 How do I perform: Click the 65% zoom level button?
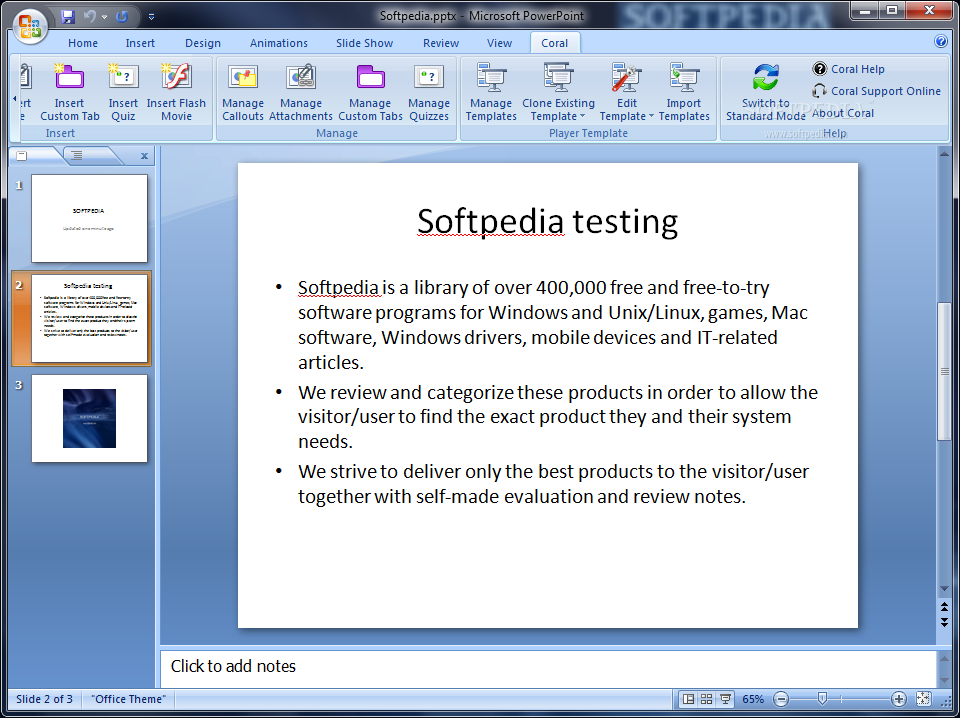[x=752, y=699]
